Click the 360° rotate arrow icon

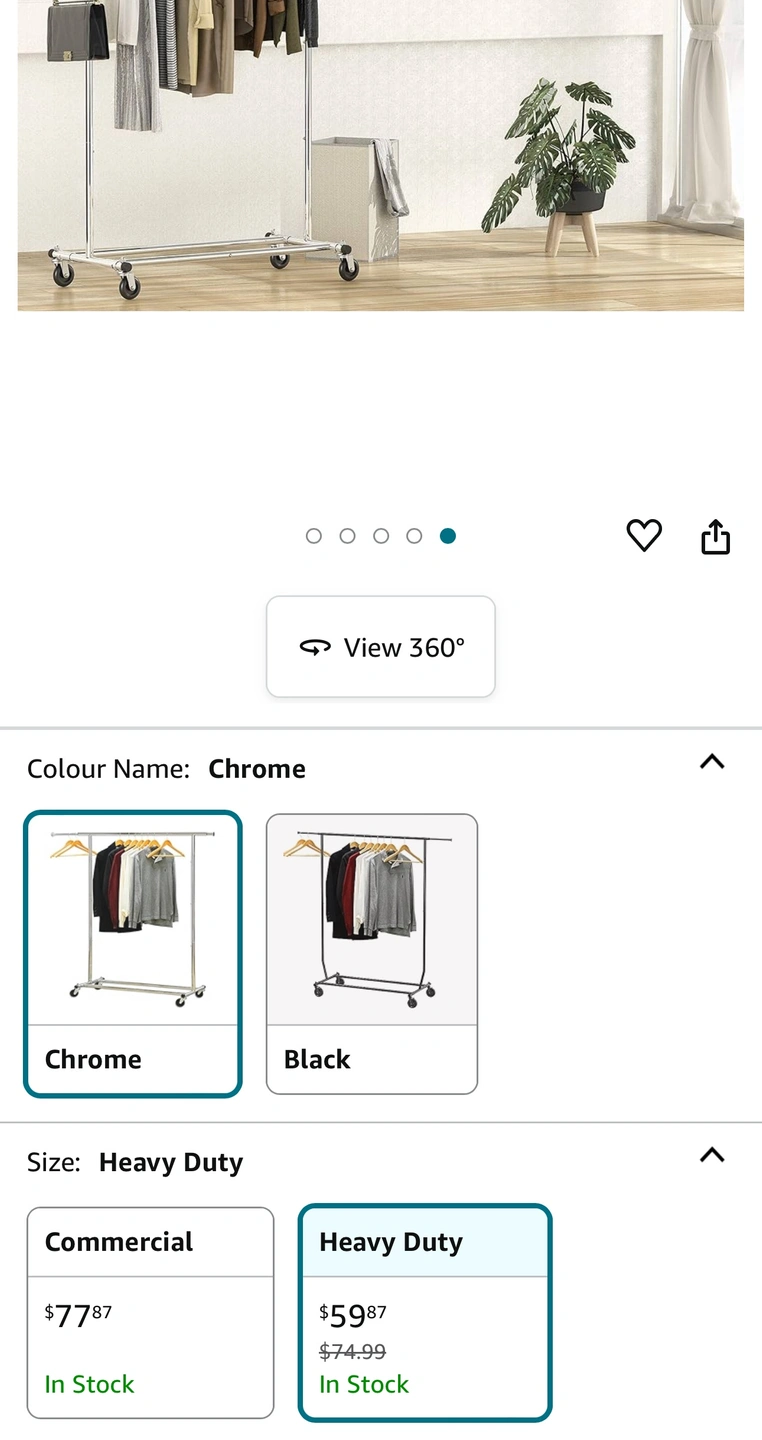[315, 648]
